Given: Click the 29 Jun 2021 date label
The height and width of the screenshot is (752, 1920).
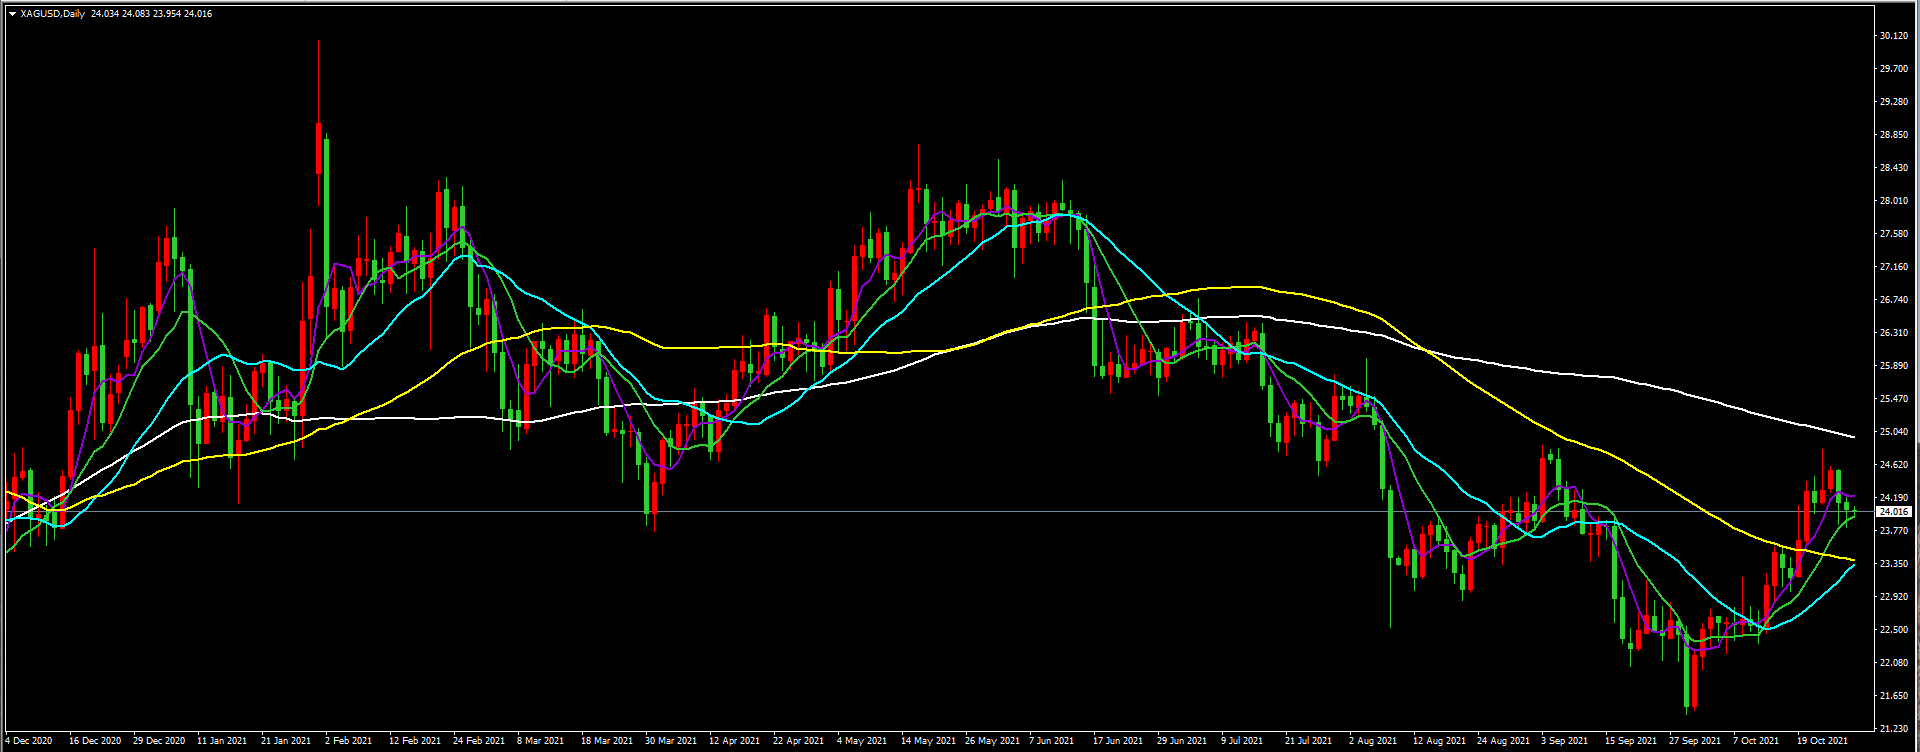Looking at the screenshot, I should coord(1182,741).
